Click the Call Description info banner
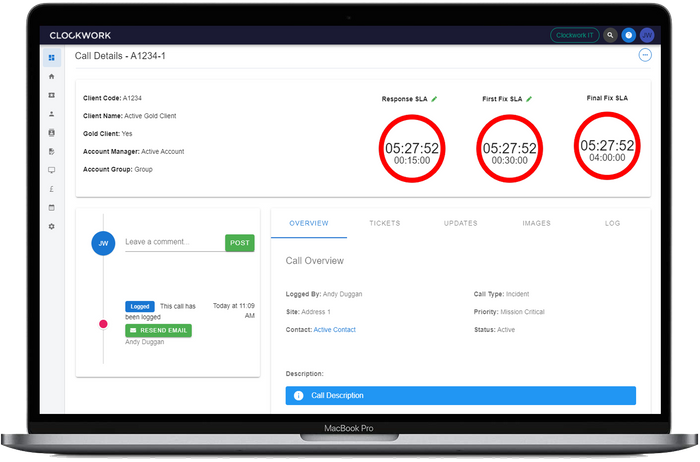 point(461,396)
